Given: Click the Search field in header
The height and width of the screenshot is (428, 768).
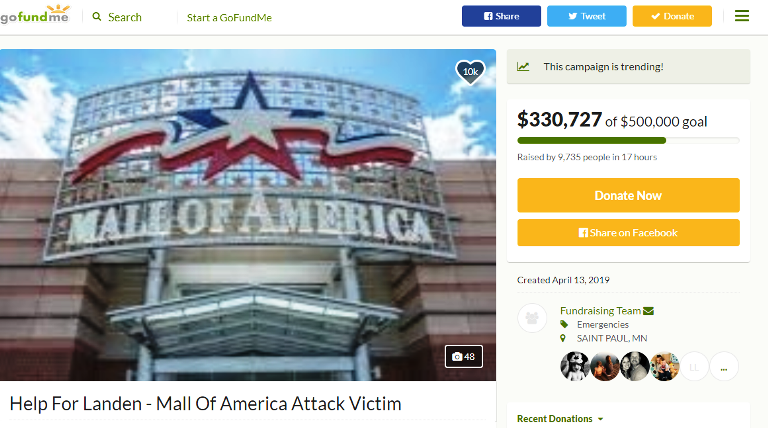Looking at the screenshot, I should (124, 17).
